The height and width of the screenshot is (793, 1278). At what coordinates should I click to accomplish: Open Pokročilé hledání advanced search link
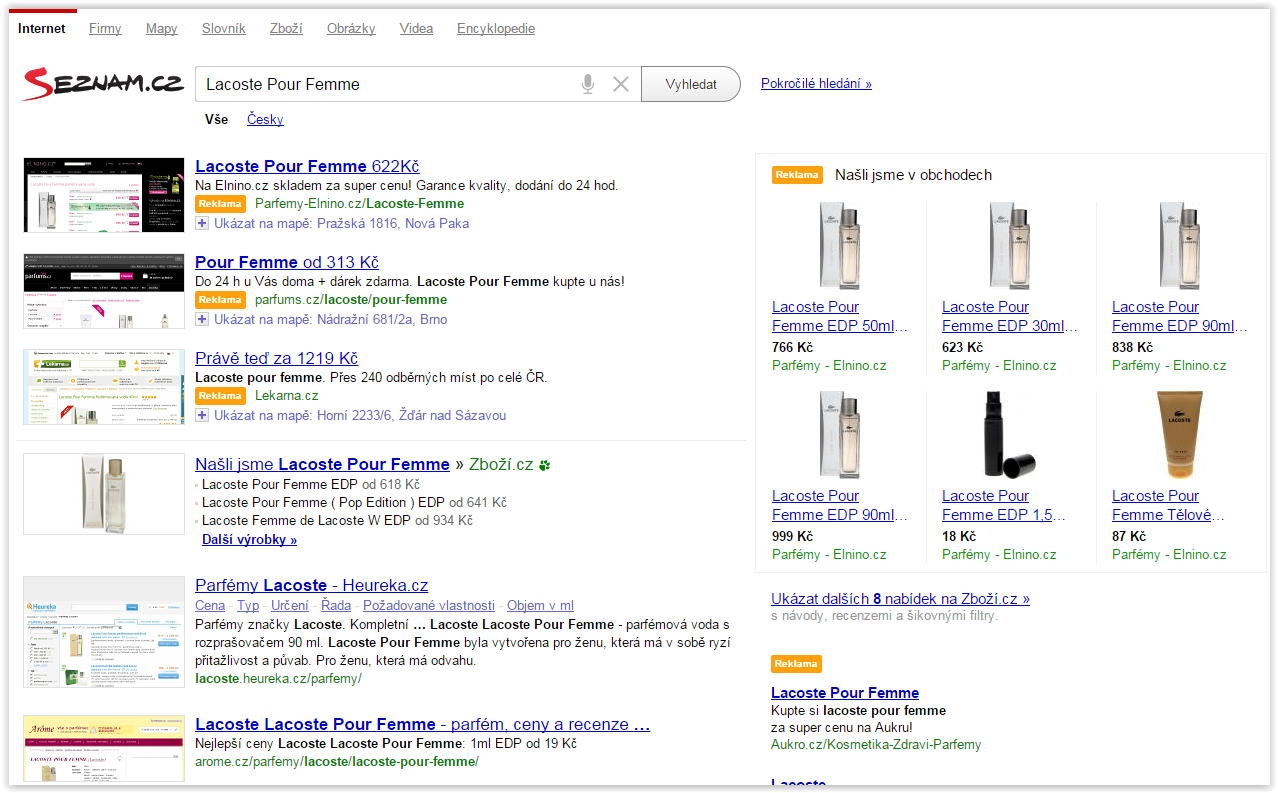pyautogui.click(x=816, y=84)
